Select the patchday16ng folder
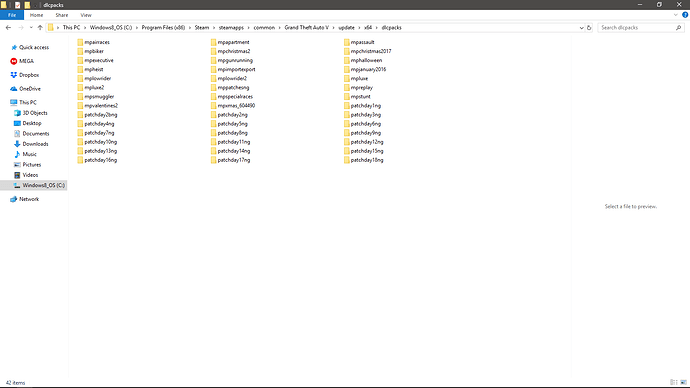Image resolution: width=690 pixels, height=388 pixels. [97, 160]
